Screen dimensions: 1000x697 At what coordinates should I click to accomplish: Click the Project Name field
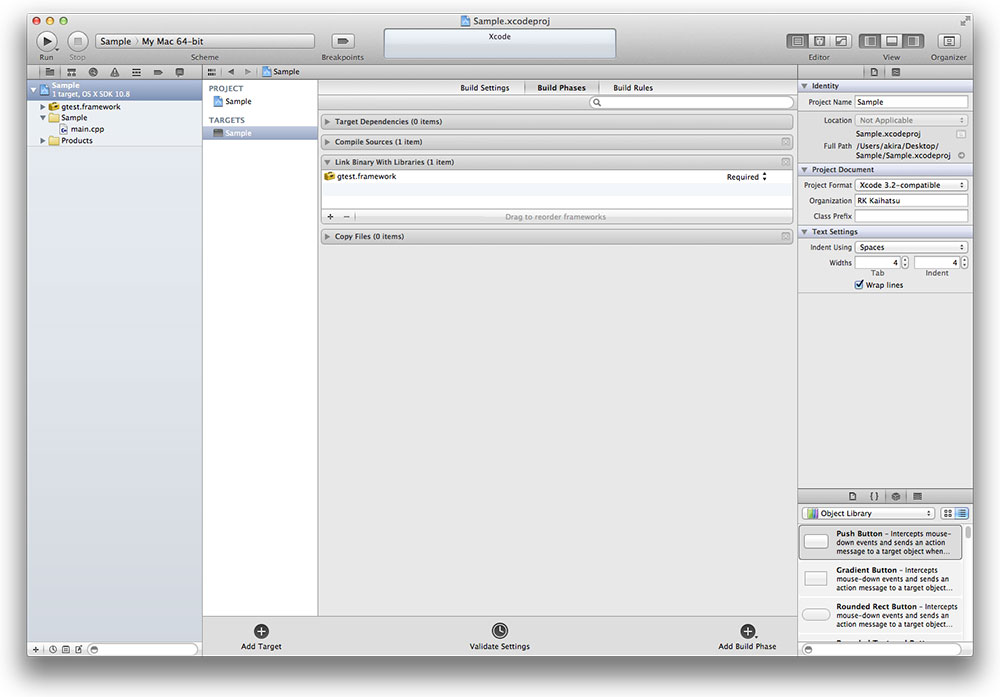coord(911,102)
